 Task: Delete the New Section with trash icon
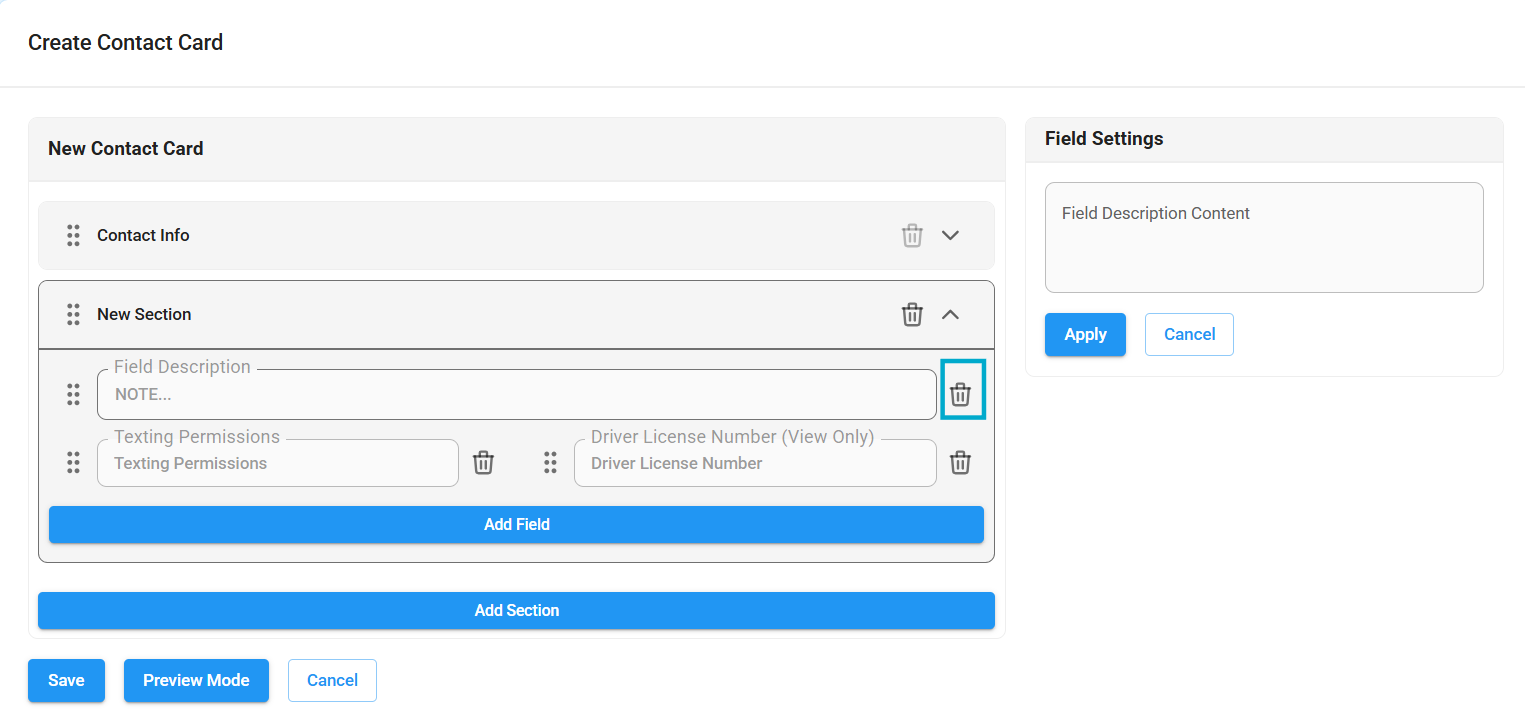click(912, 314)
